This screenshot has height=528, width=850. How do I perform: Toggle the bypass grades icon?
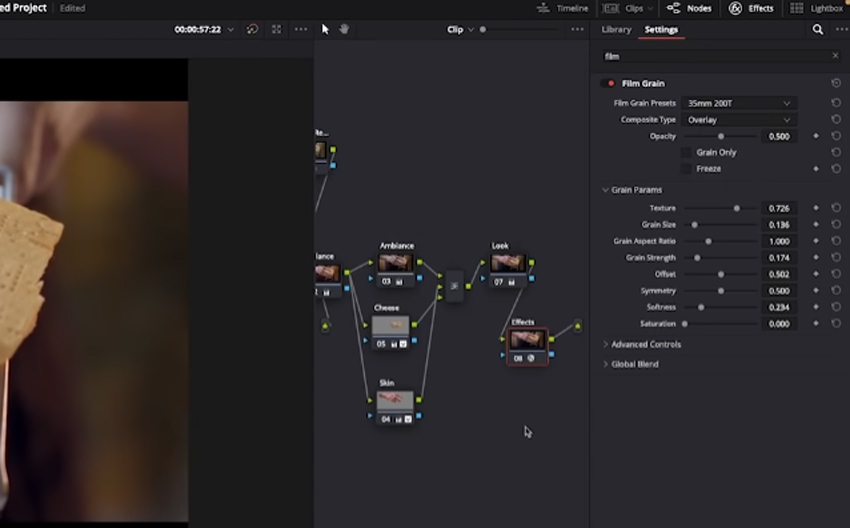[252, 29]
